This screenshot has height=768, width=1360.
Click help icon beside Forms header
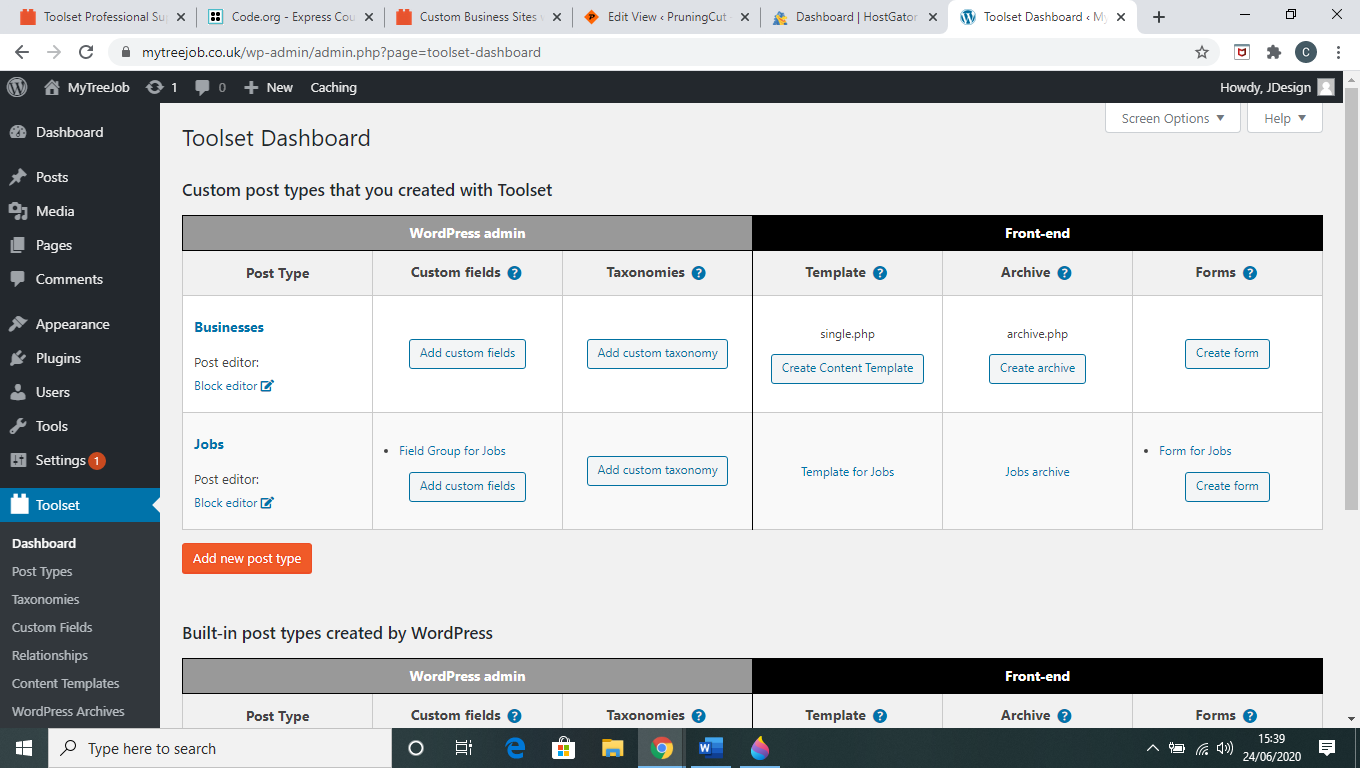pos(1249,272)
